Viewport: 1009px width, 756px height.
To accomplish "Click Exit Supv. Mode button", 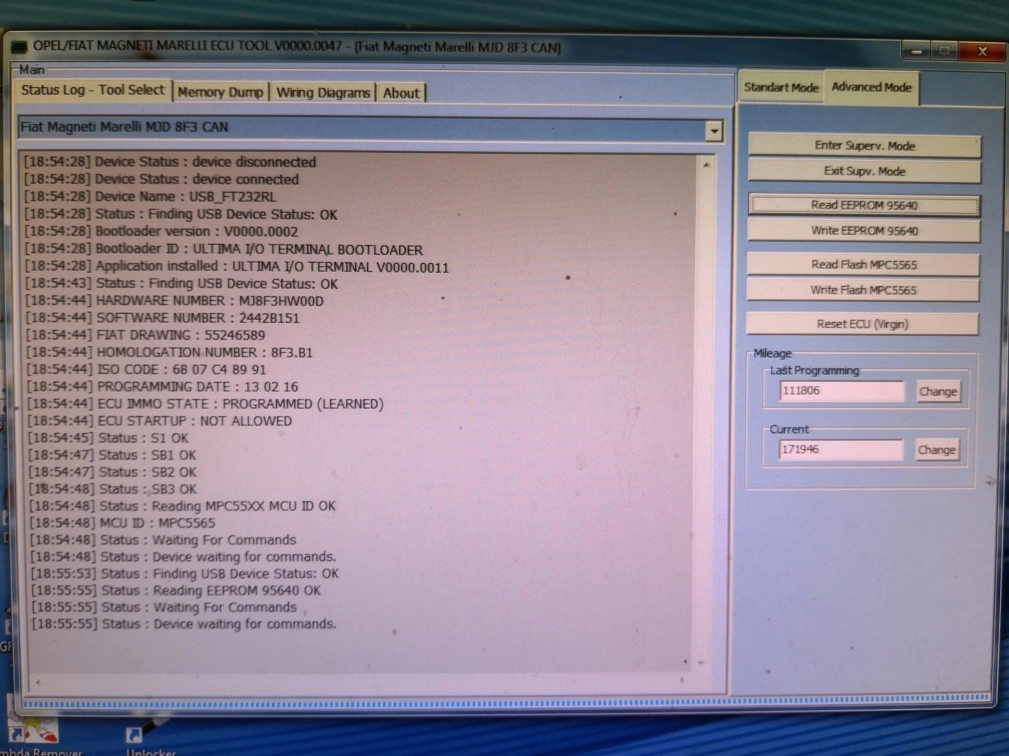I will (x=864, y=171).
